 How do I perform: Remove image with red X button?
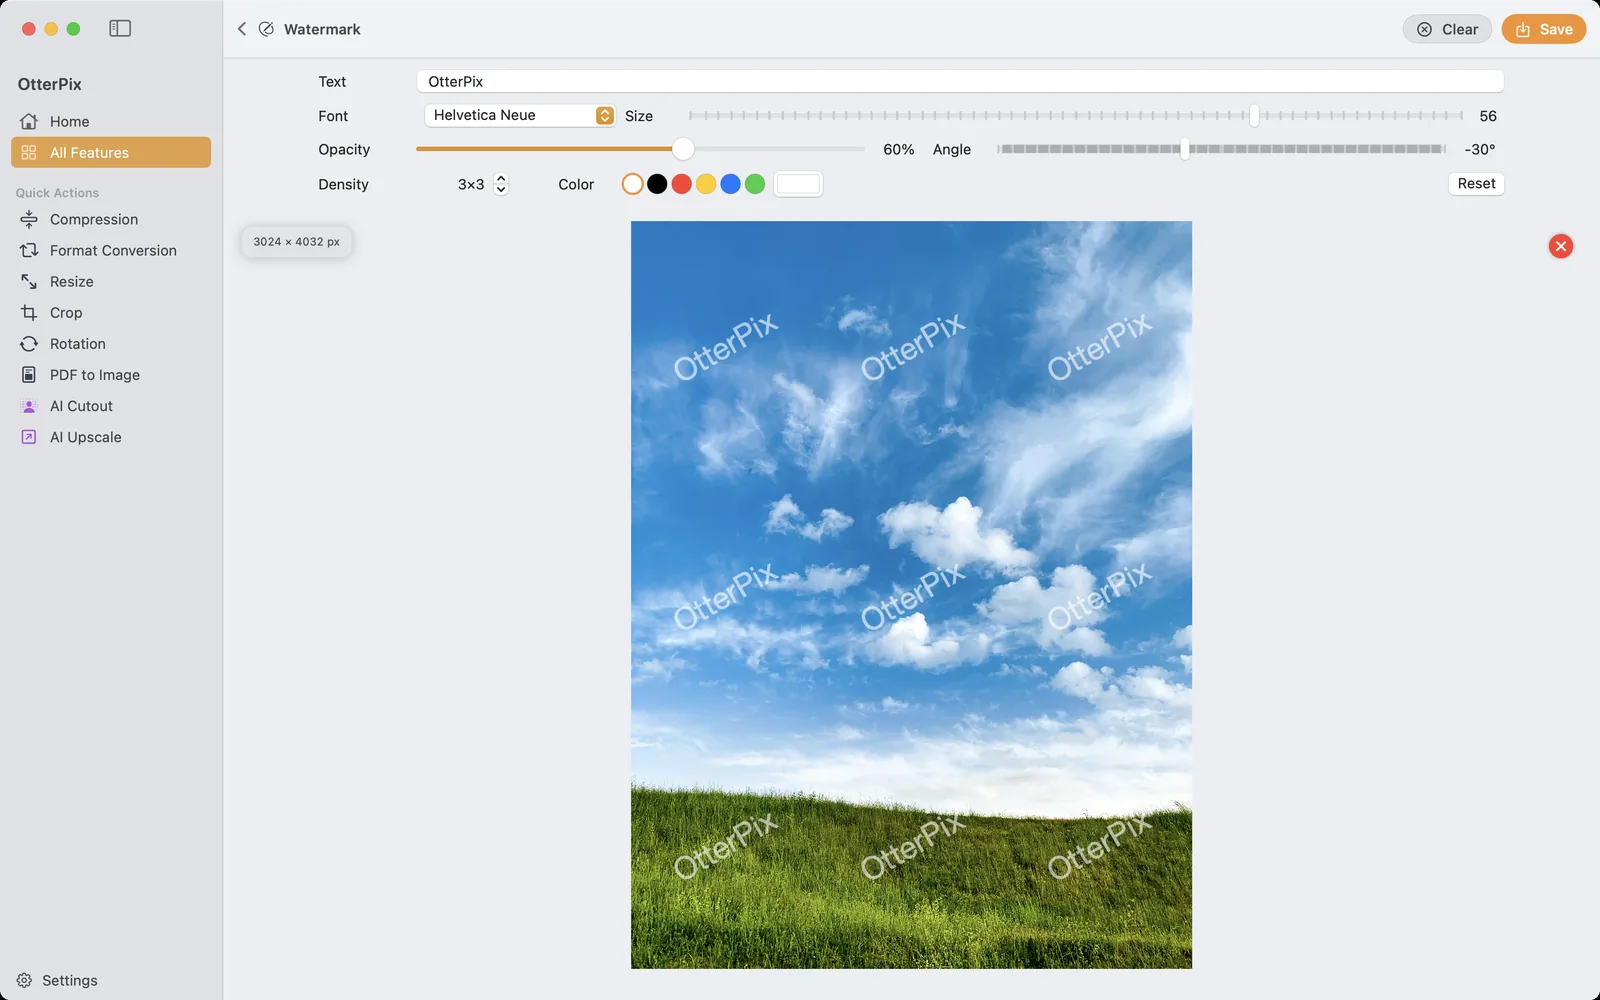1560,246
